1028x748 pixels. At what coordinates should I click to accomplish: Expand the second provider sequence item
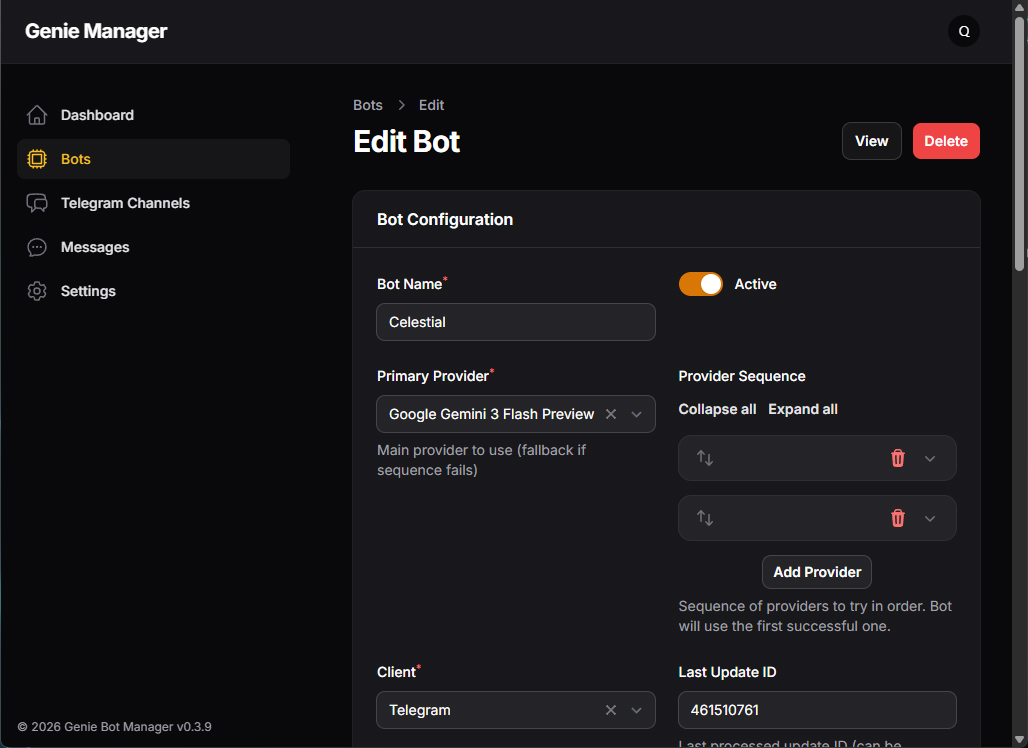[930, 518]
